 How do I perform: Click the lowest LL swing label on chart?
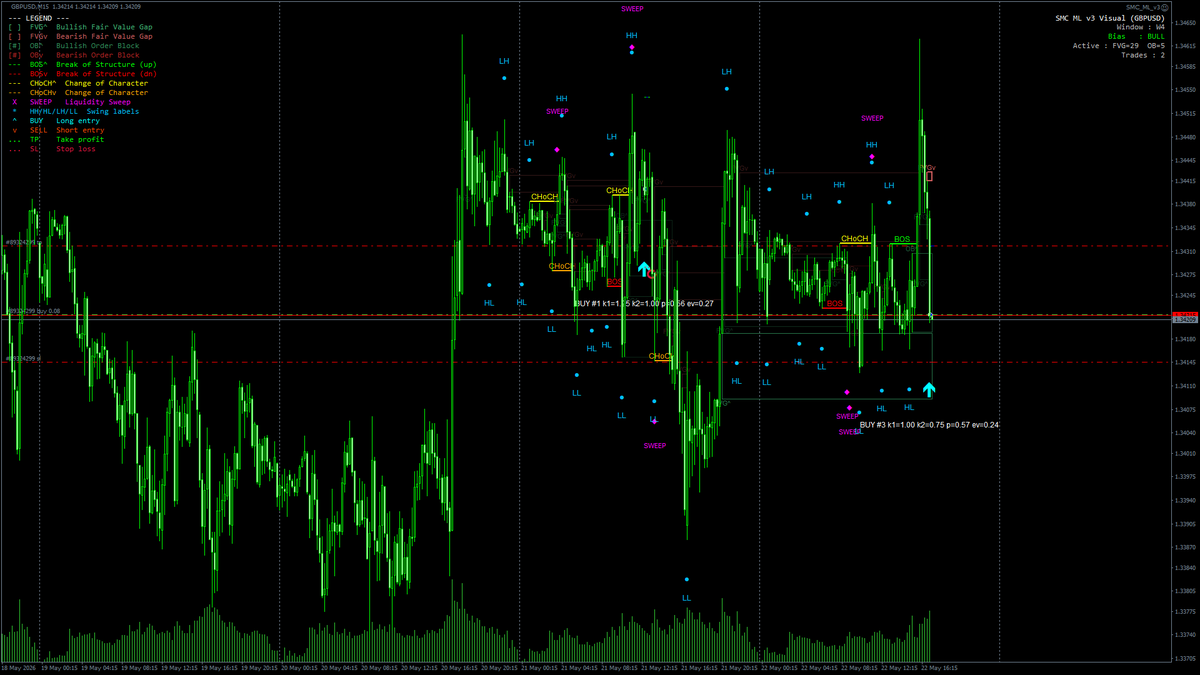[x=686, y=598]
